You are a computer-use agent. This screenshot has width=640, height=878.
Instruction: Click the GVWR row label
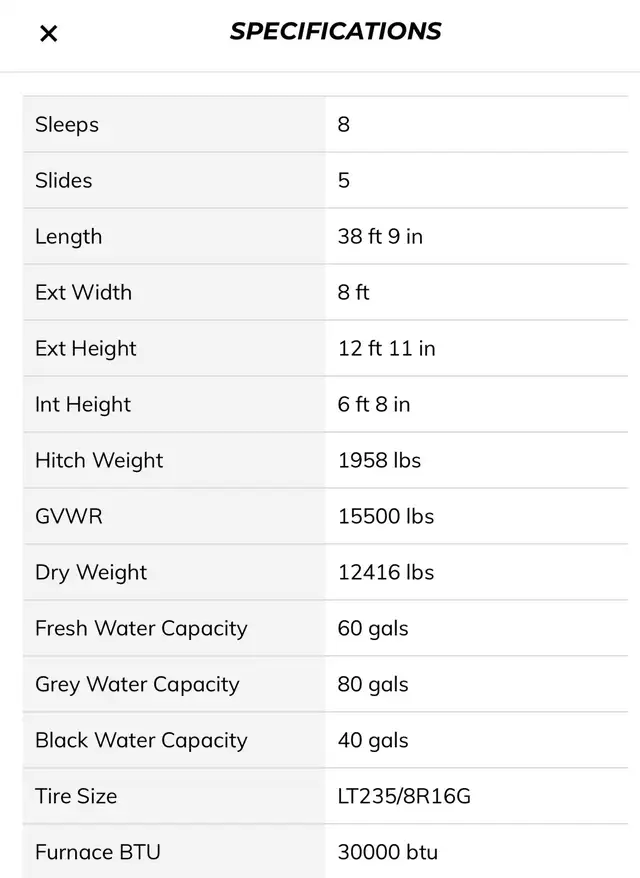(69, 517)
